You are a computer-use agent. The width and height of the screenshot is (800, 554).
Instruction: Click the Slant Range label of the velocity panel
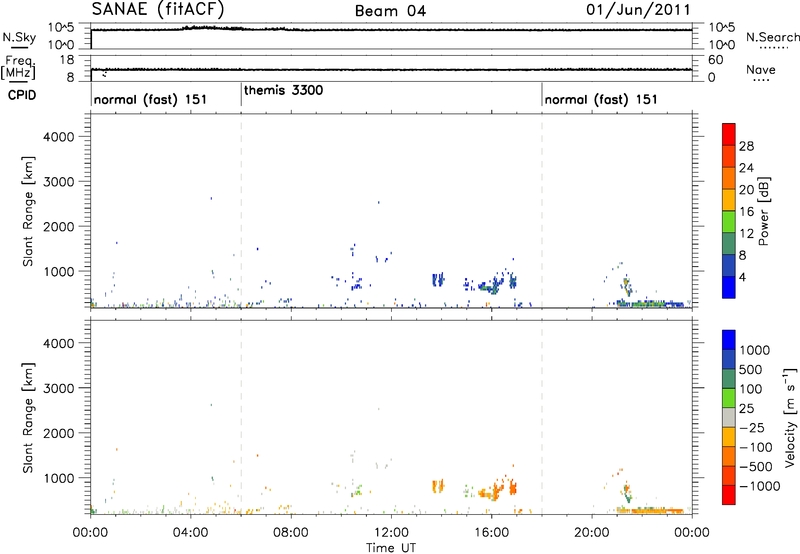pyautogui.click(x=28, y=418)
